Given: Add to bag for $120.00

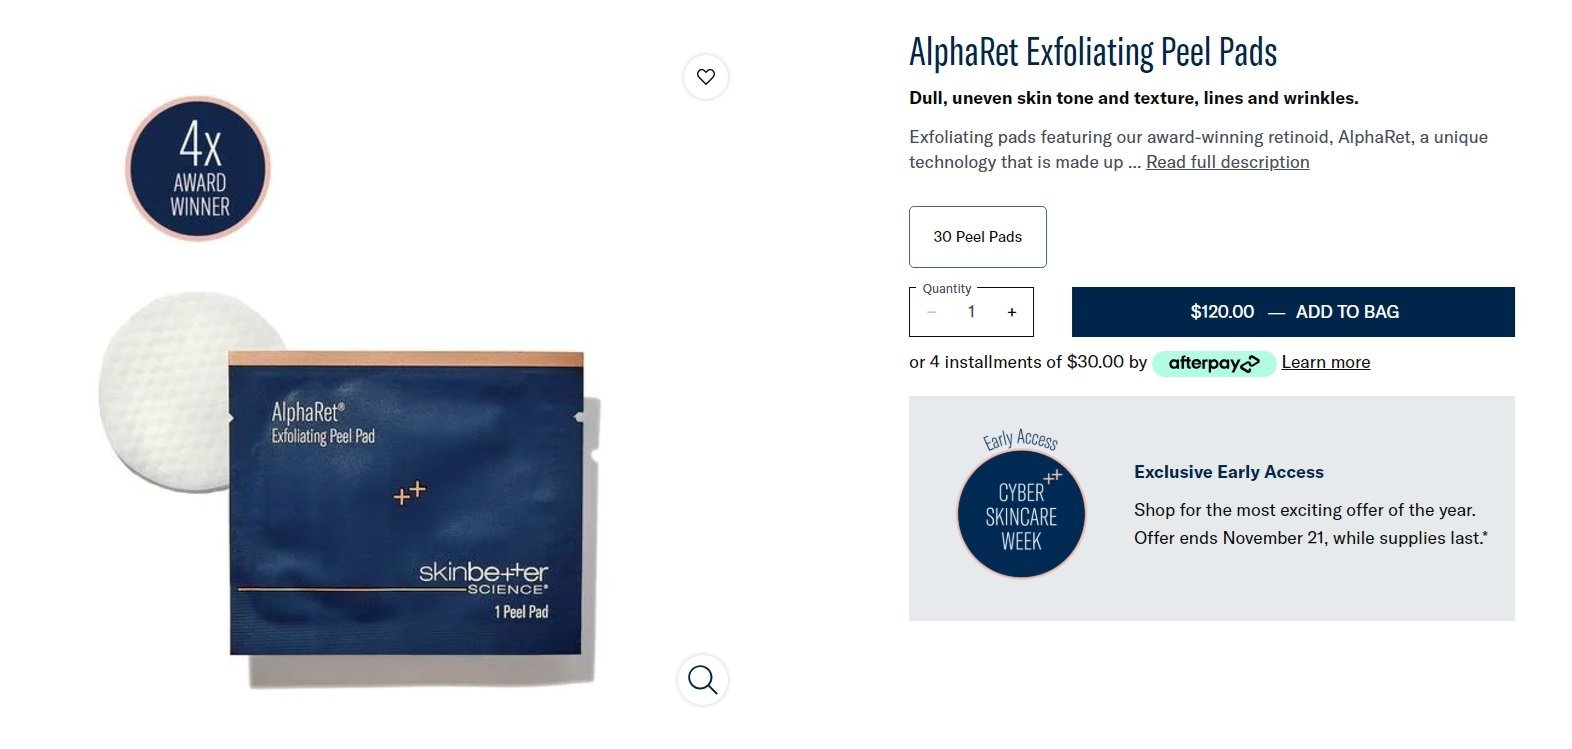Looking at the screenshot, I should (1293, 312).
